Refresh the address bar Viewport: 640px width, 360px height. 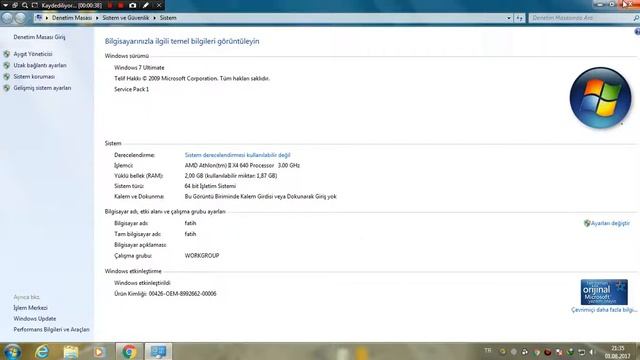pos(519,18)
